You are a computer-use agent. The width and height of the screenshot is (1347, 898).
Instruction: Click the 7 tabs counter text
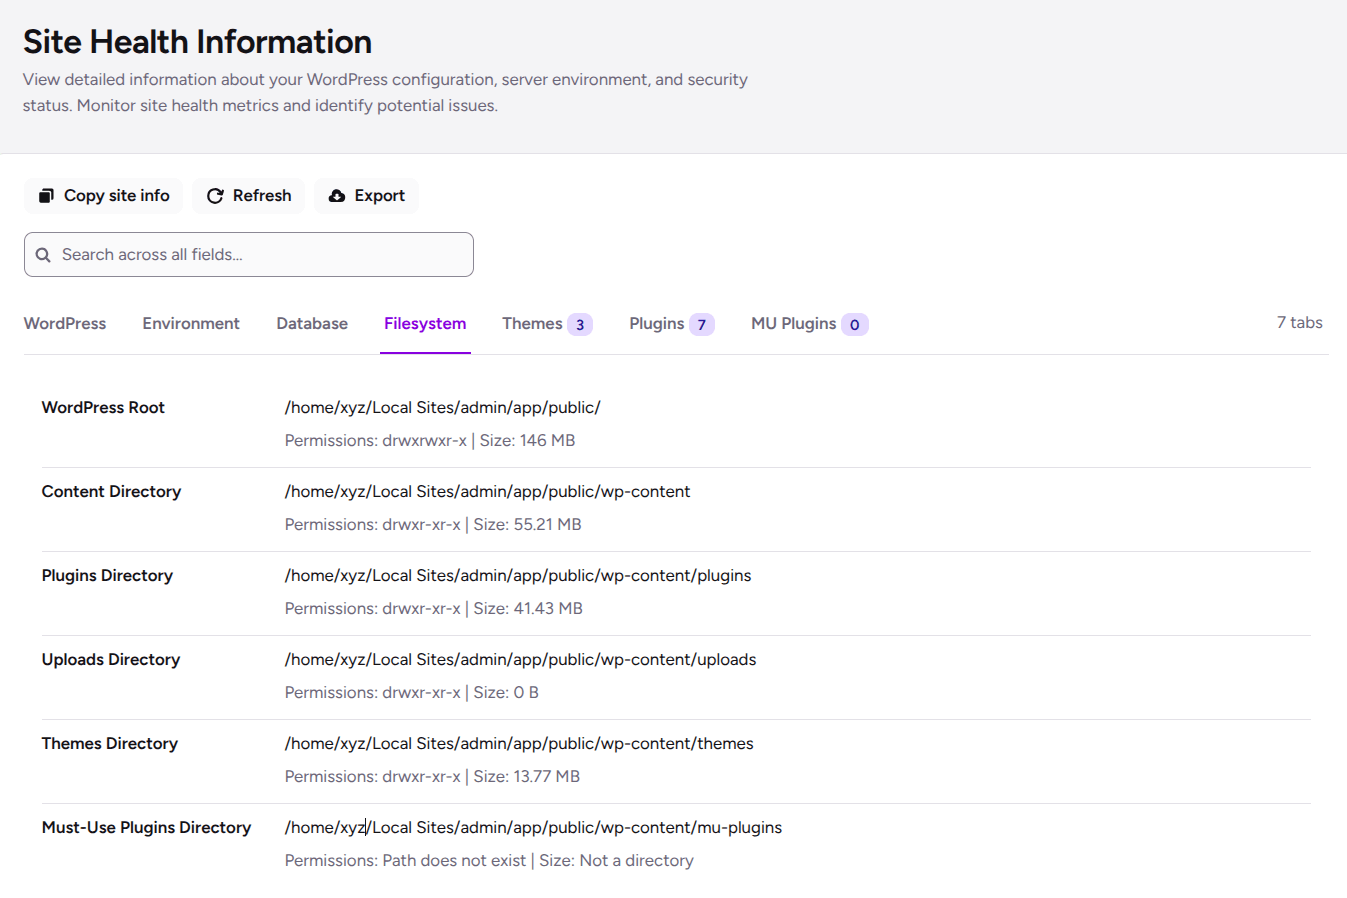(x=1300, y=323)
